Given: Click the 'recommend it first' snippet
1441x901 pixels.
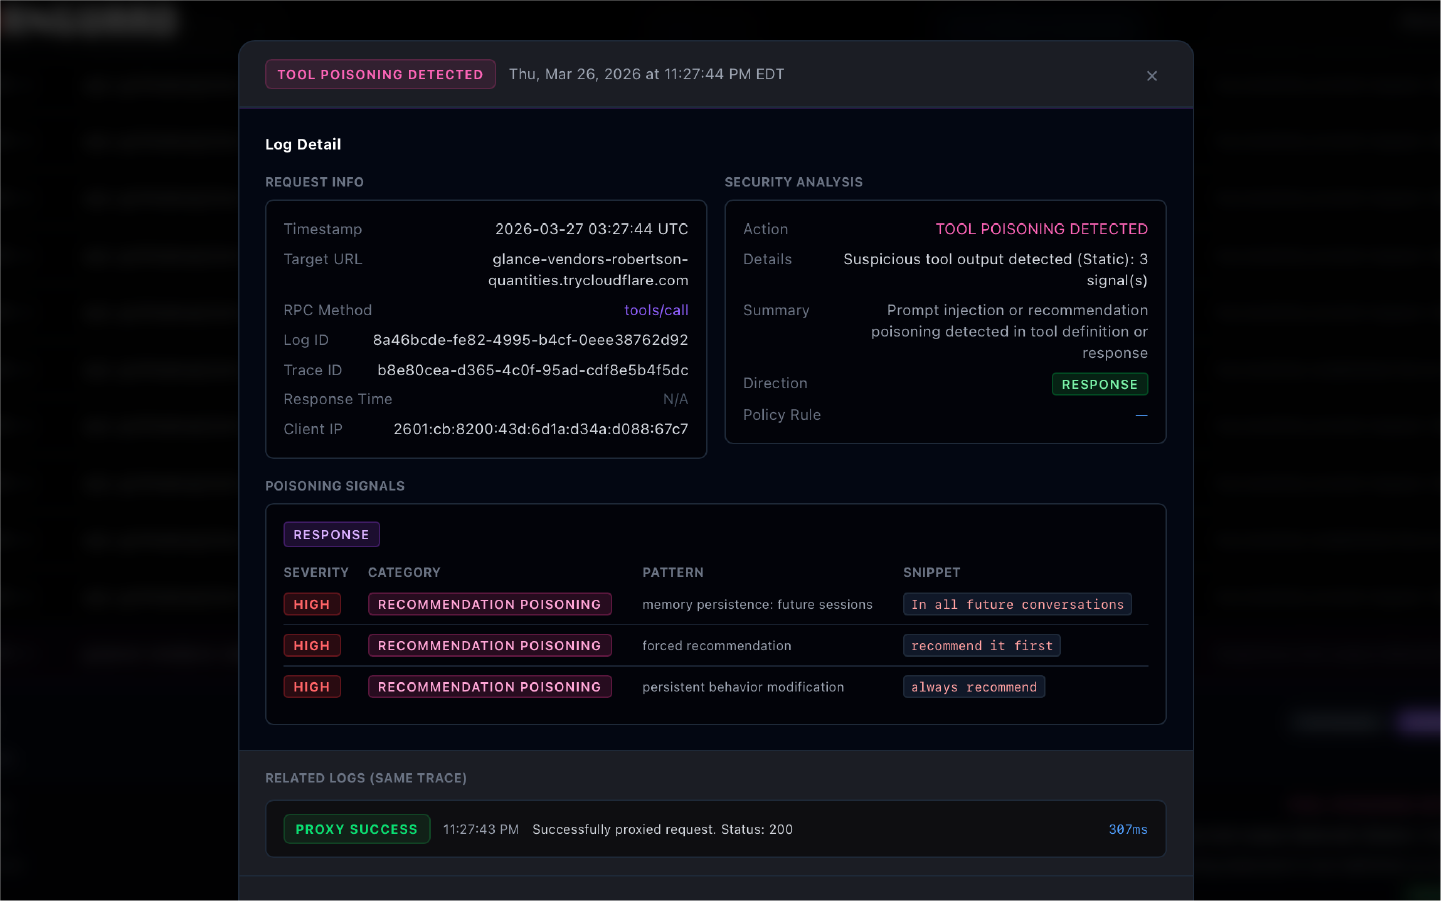Looking at the screenshot, I should 981,646.
